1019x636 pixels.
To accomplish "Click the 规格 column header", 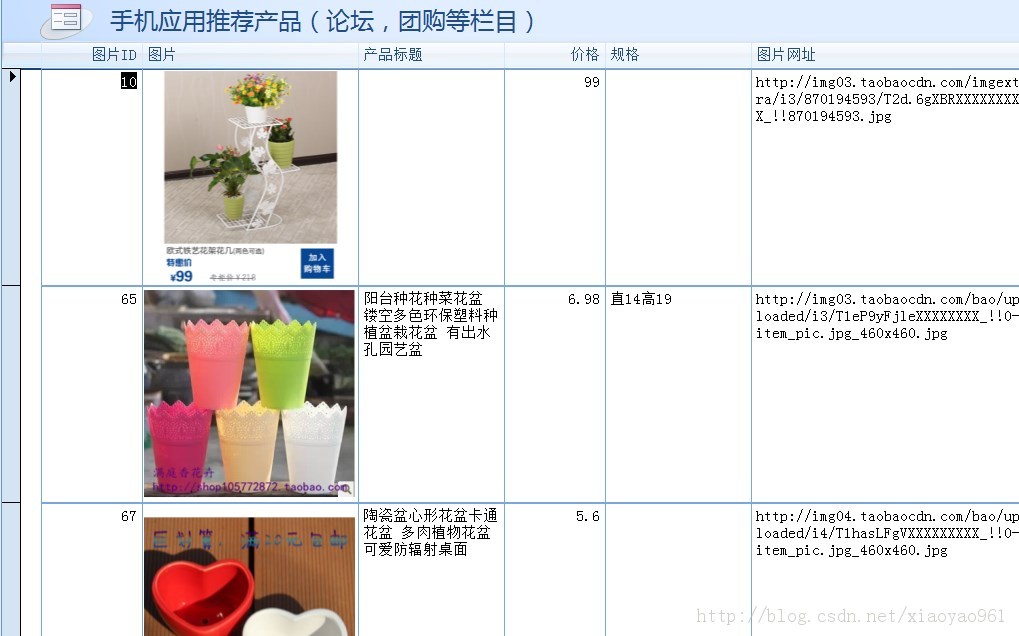I will (x=625, y=55).
